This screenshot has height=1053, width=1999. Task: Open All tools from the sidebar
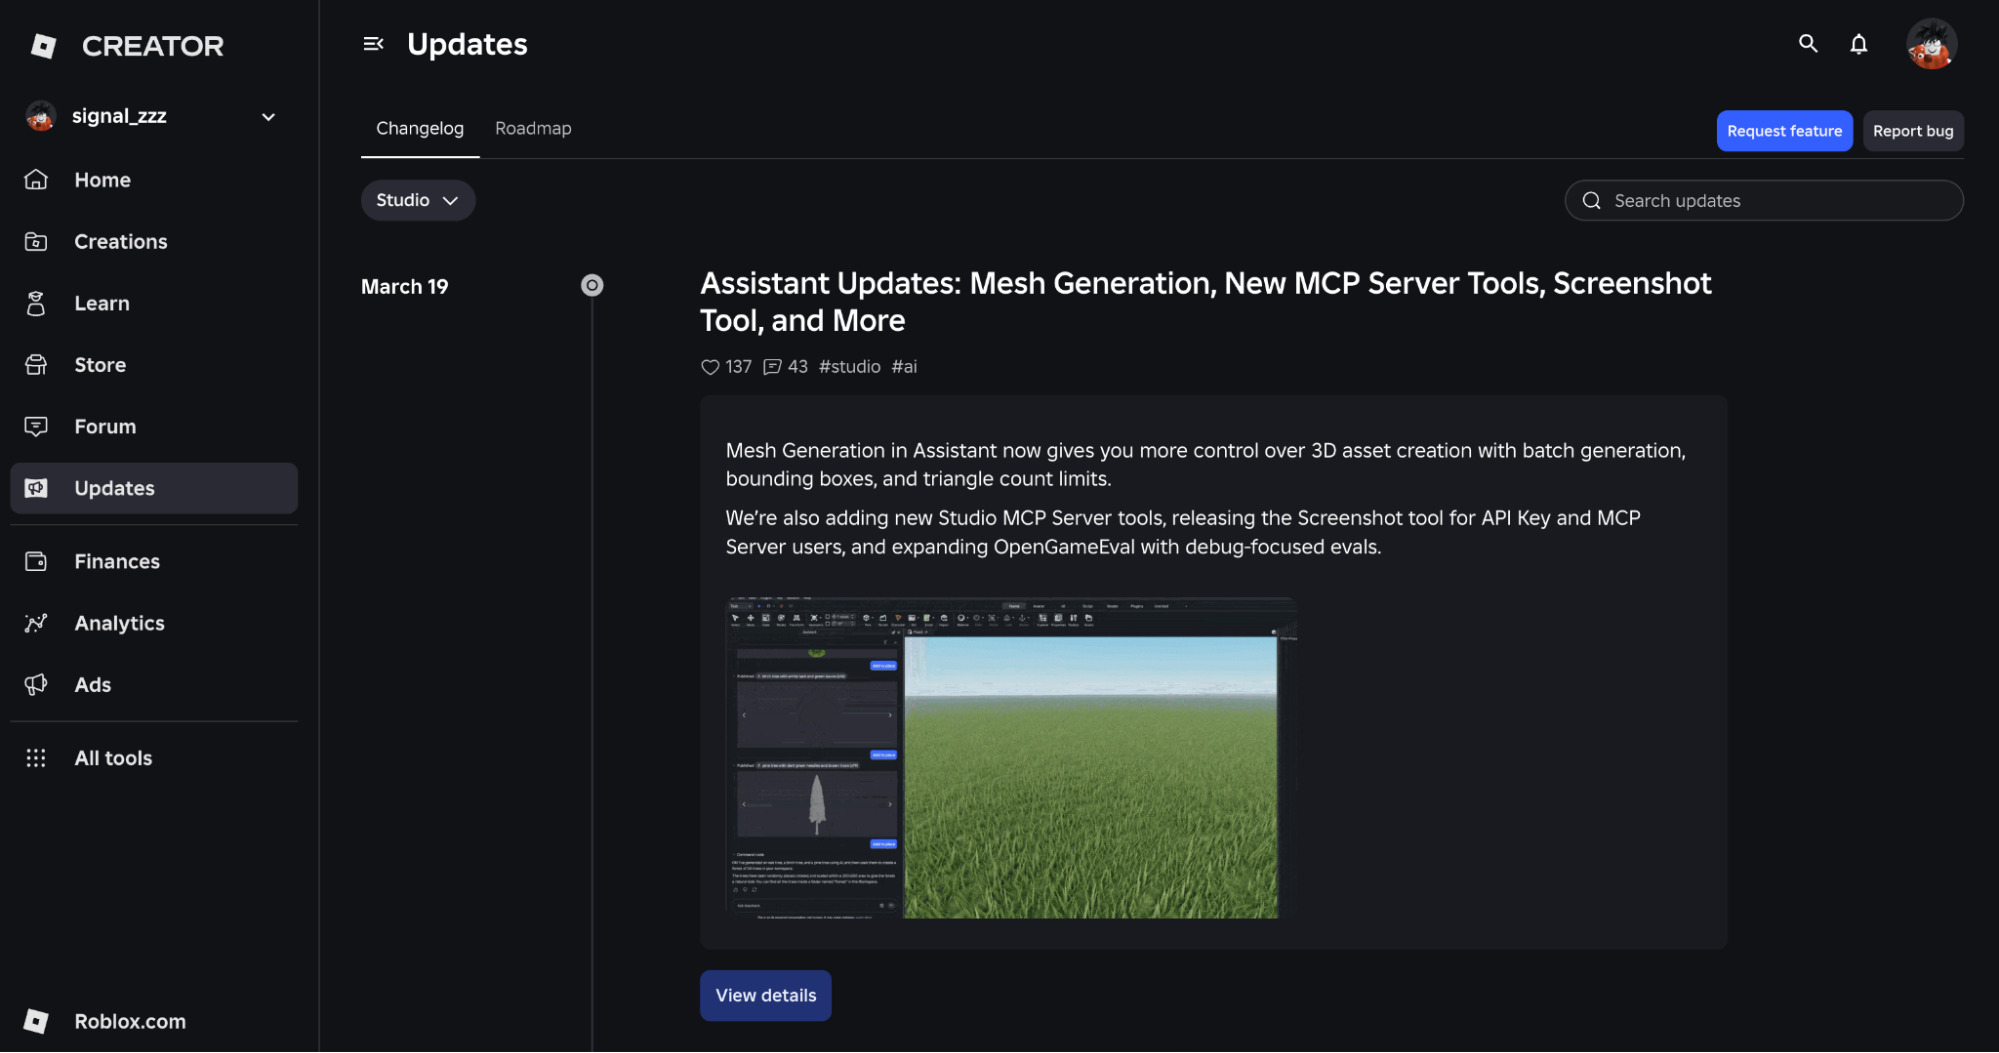pyautogui.click(x=154, y=759)
